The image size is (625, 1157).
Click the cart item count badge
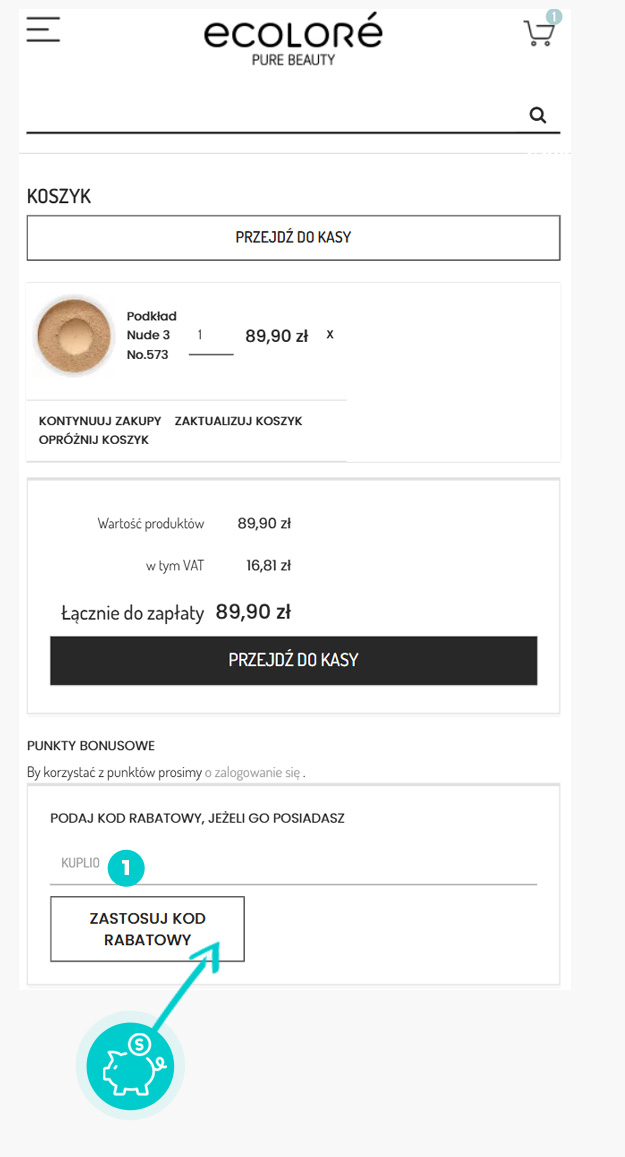(x=554, y=16)
